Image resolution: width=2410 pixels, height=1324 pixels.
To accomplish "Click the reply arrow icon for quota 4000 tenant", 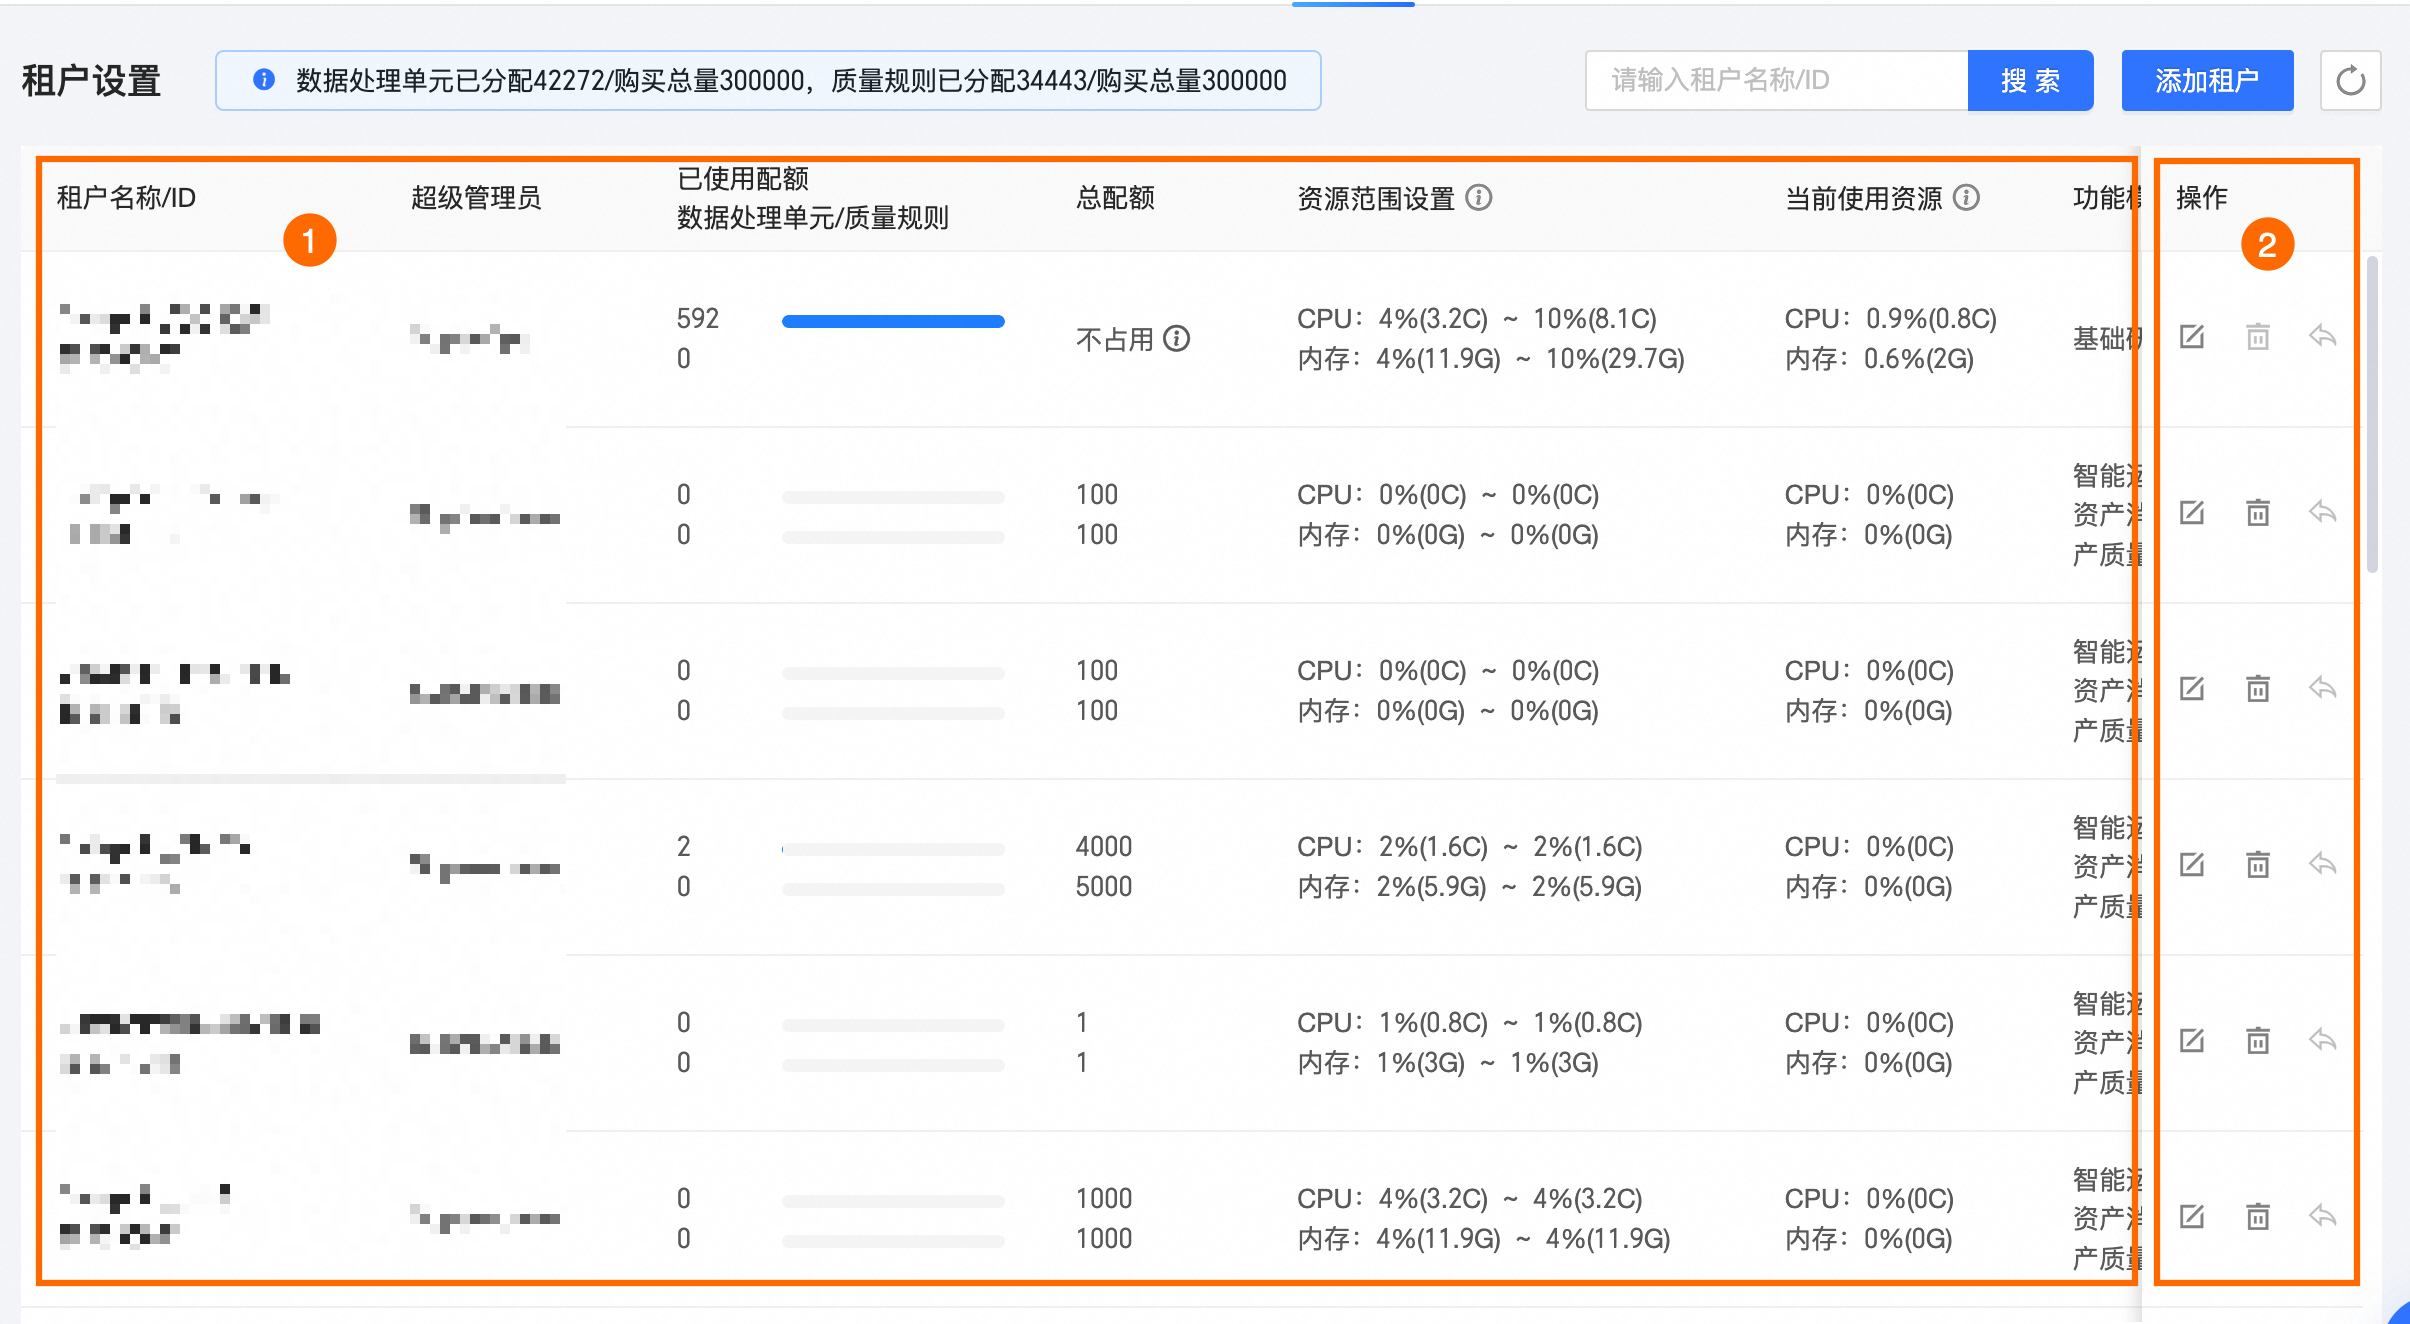I will (x=2322, y=864).
